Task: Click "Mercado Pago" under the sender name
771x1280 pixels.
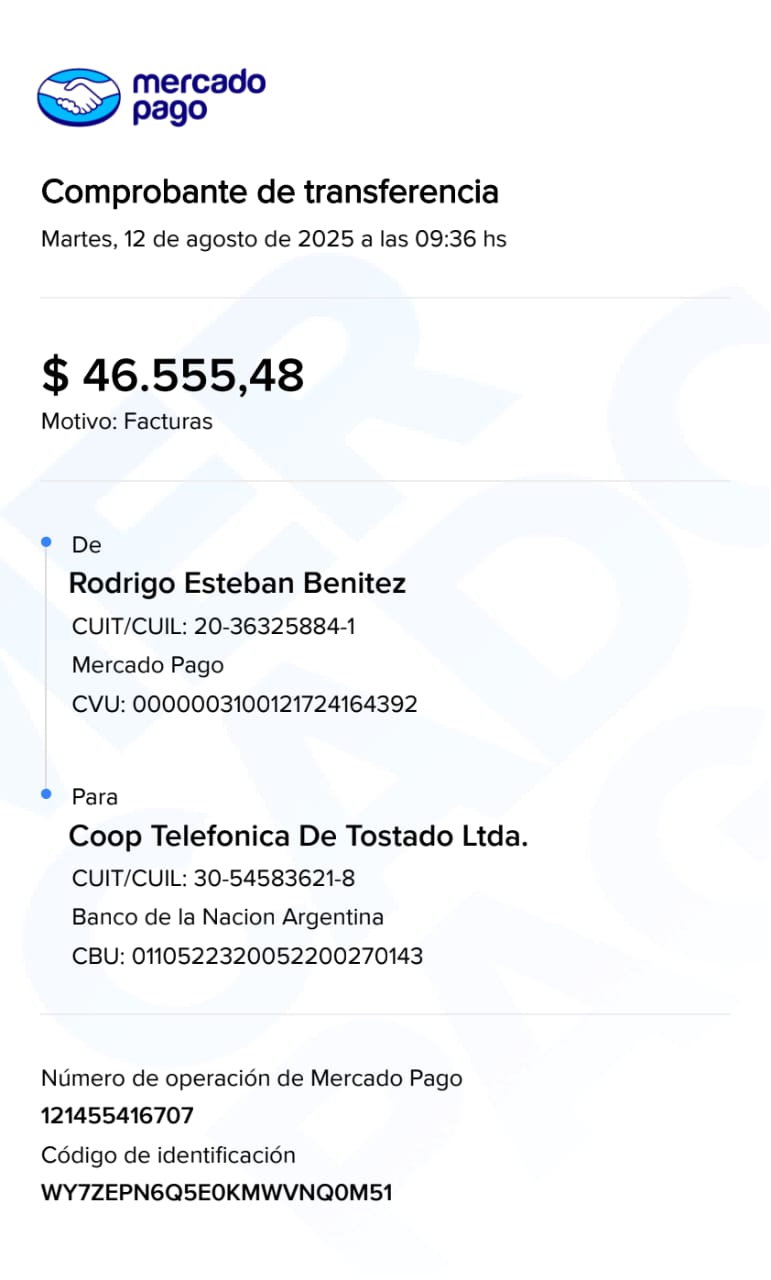Action: pyautogui.click(x=148, y=665)
